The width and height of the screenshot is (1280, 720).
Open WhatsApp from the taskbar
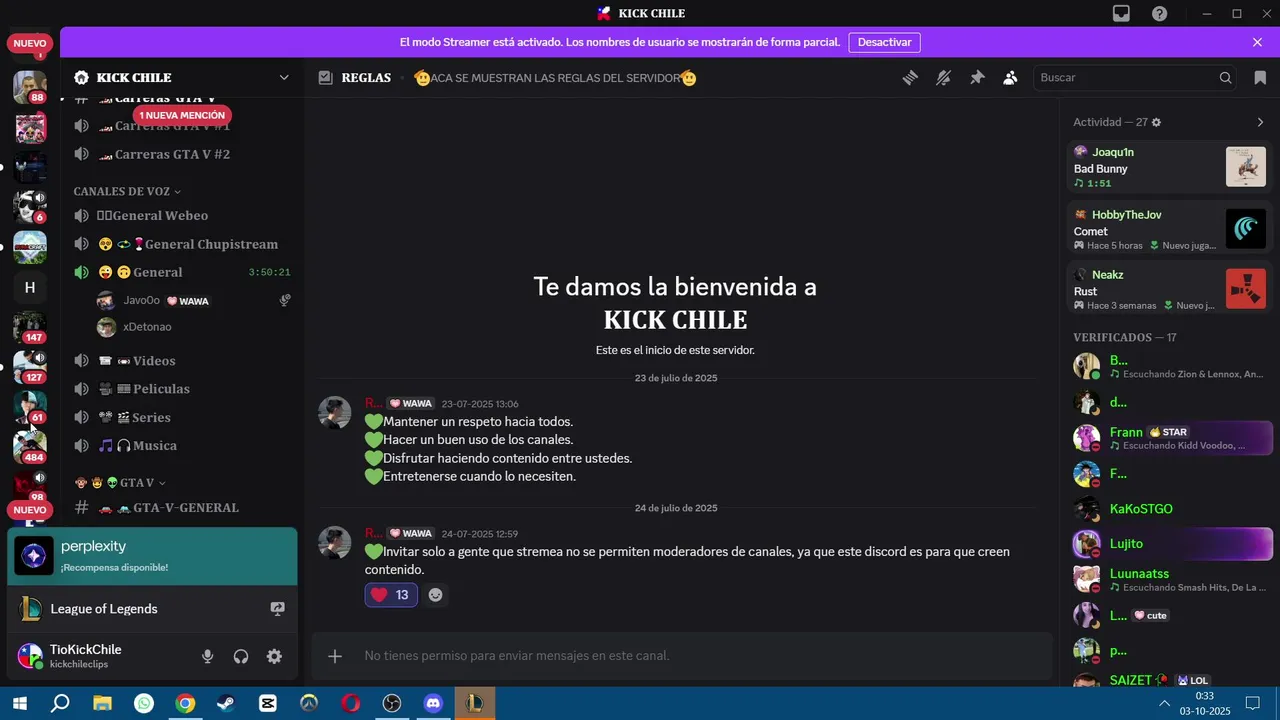[x=144, y=704]
